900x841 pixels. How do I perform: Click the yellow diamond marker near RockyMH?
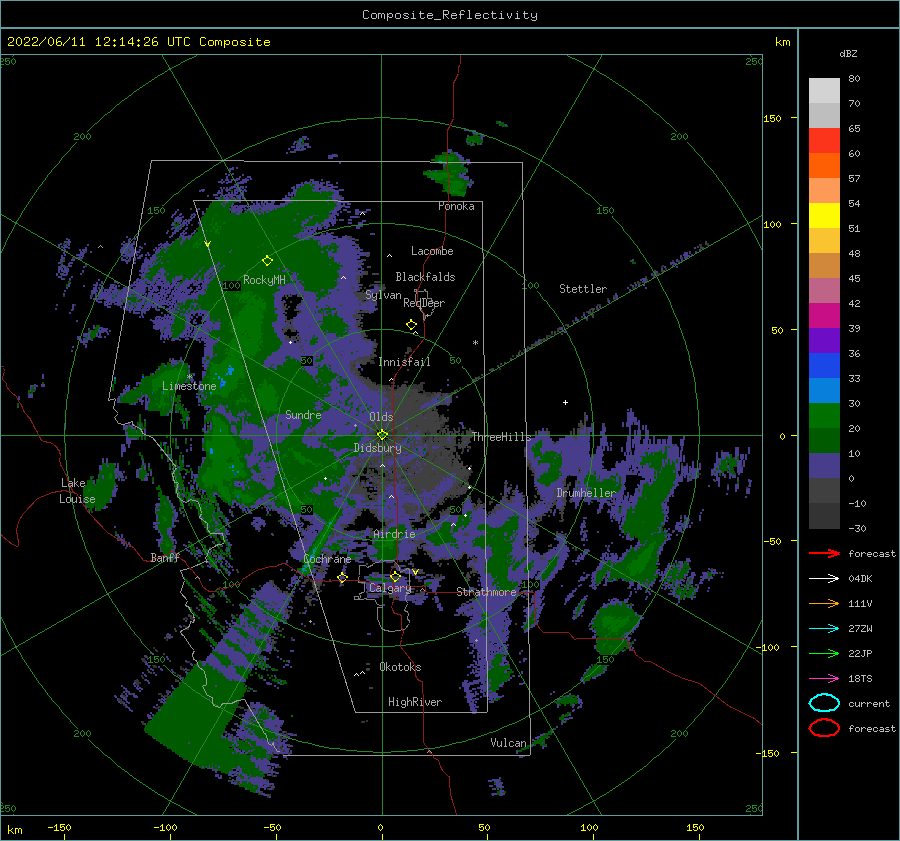coord(267,261)
